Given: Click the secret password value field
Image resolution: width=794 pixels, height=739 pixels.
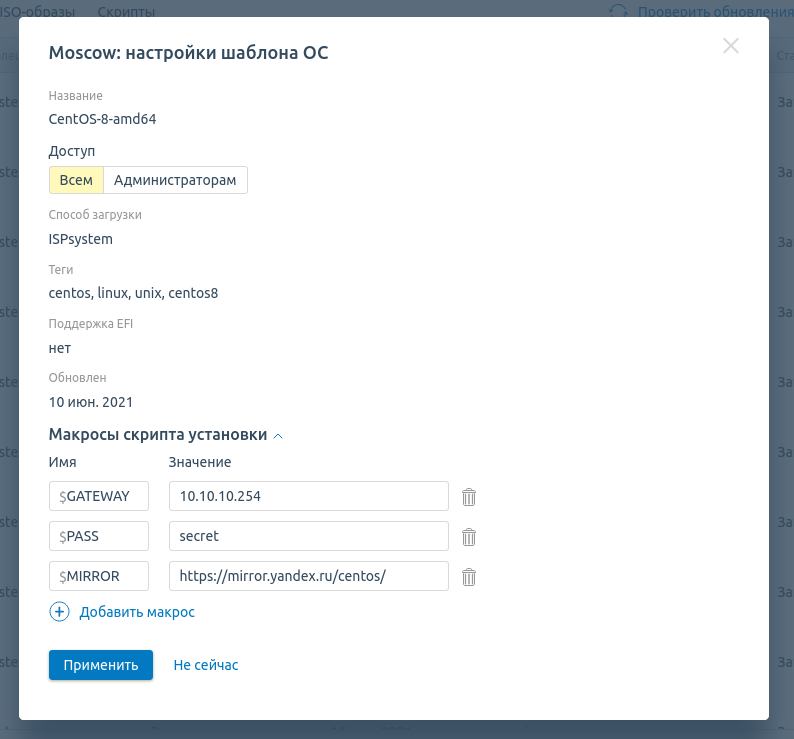Looking at the screenshot, I should click(309, 536).
